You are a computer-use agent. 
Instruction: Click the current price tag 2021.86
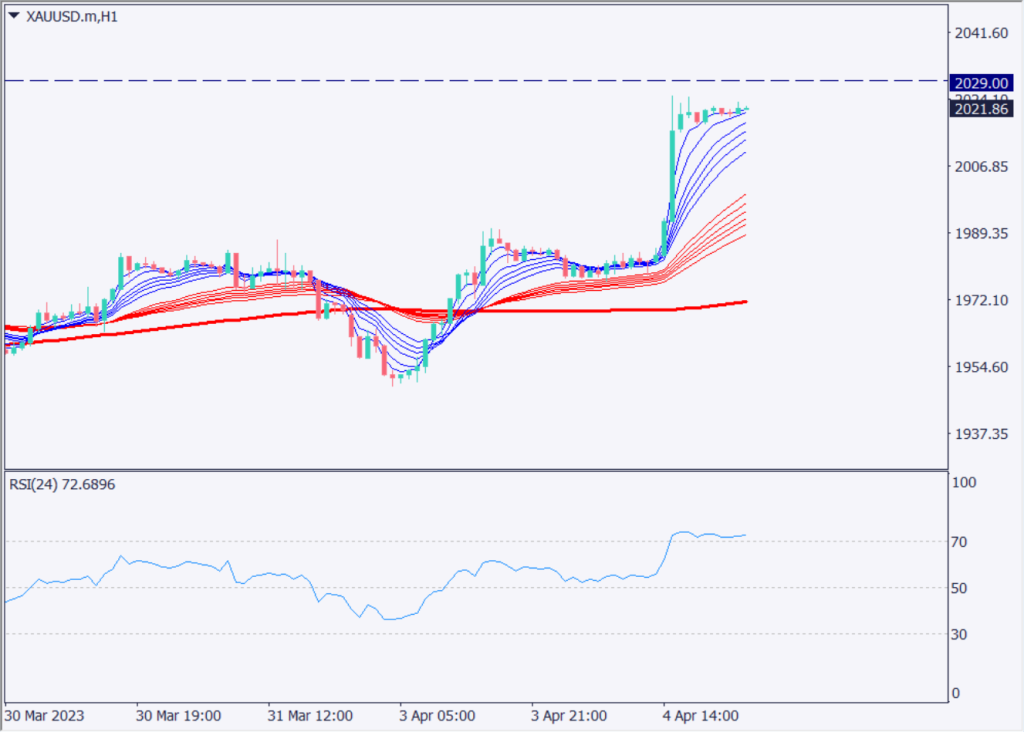pyautogui.click(x=979, y=109)
